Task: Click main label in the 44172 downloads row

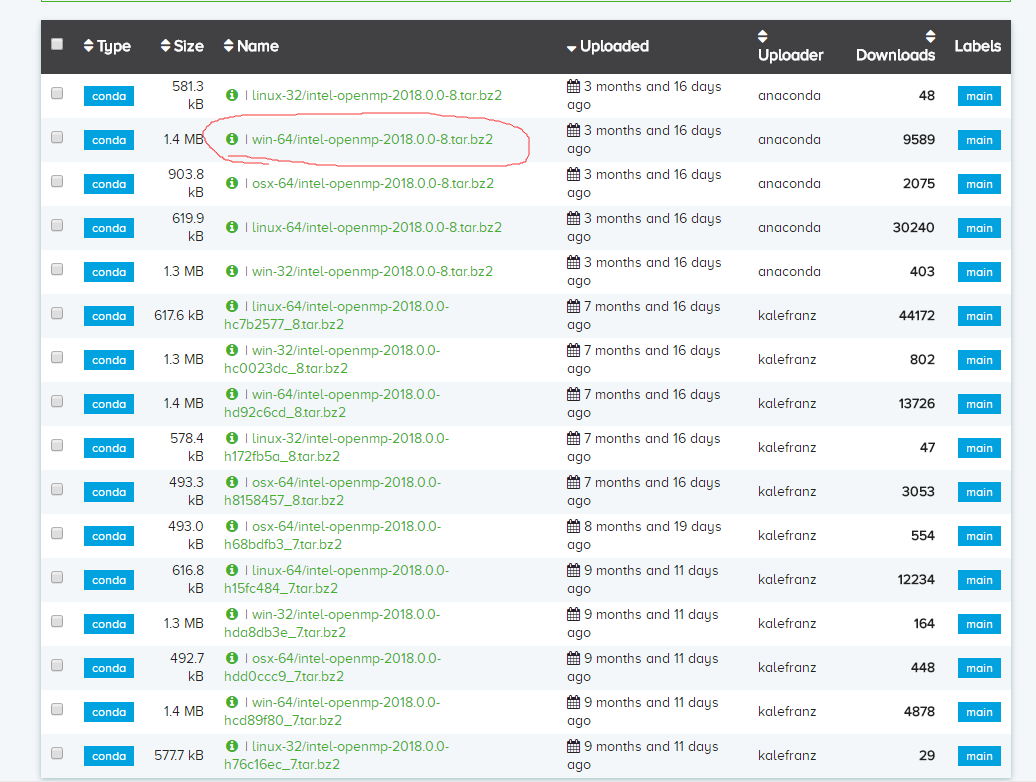Action: [979, 316]
